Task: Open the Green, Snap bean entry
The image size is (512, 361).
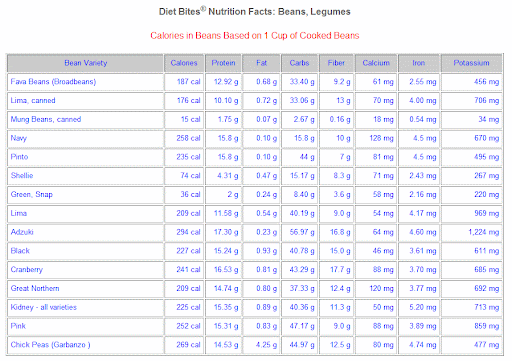Action: (32, 194)
